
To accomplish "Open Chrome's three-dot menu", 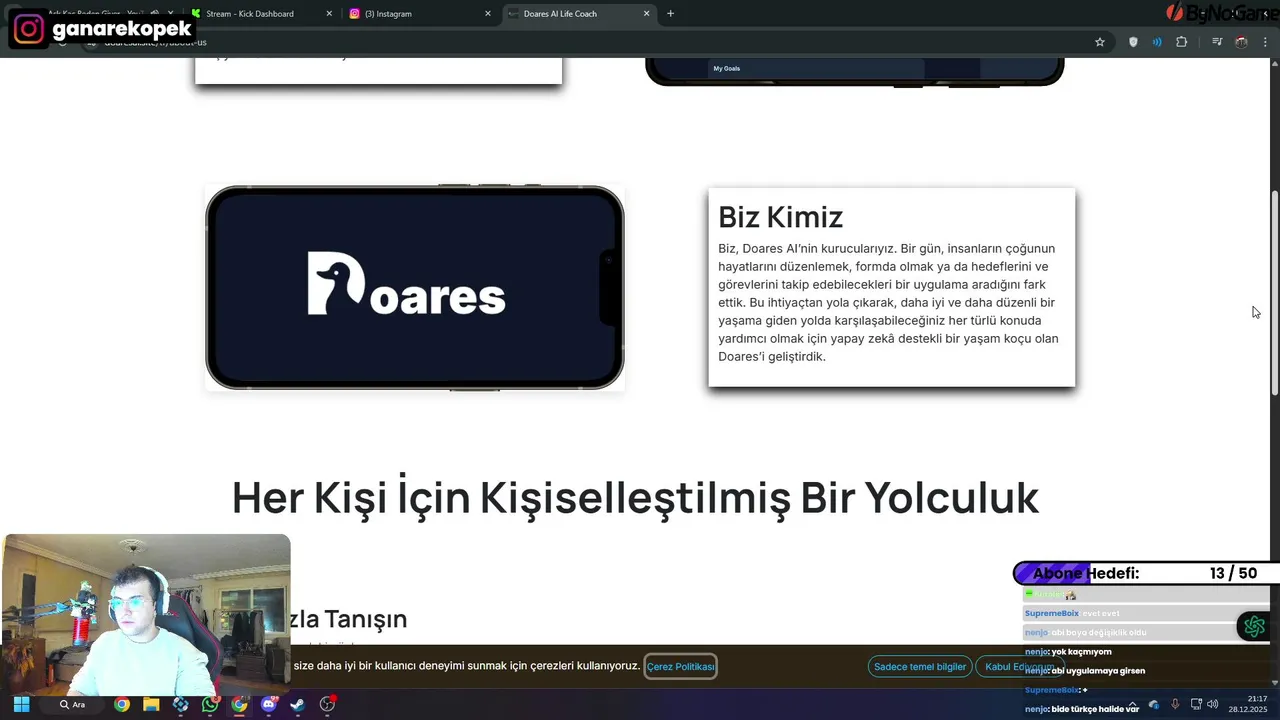I will (x=1265, y=42).
